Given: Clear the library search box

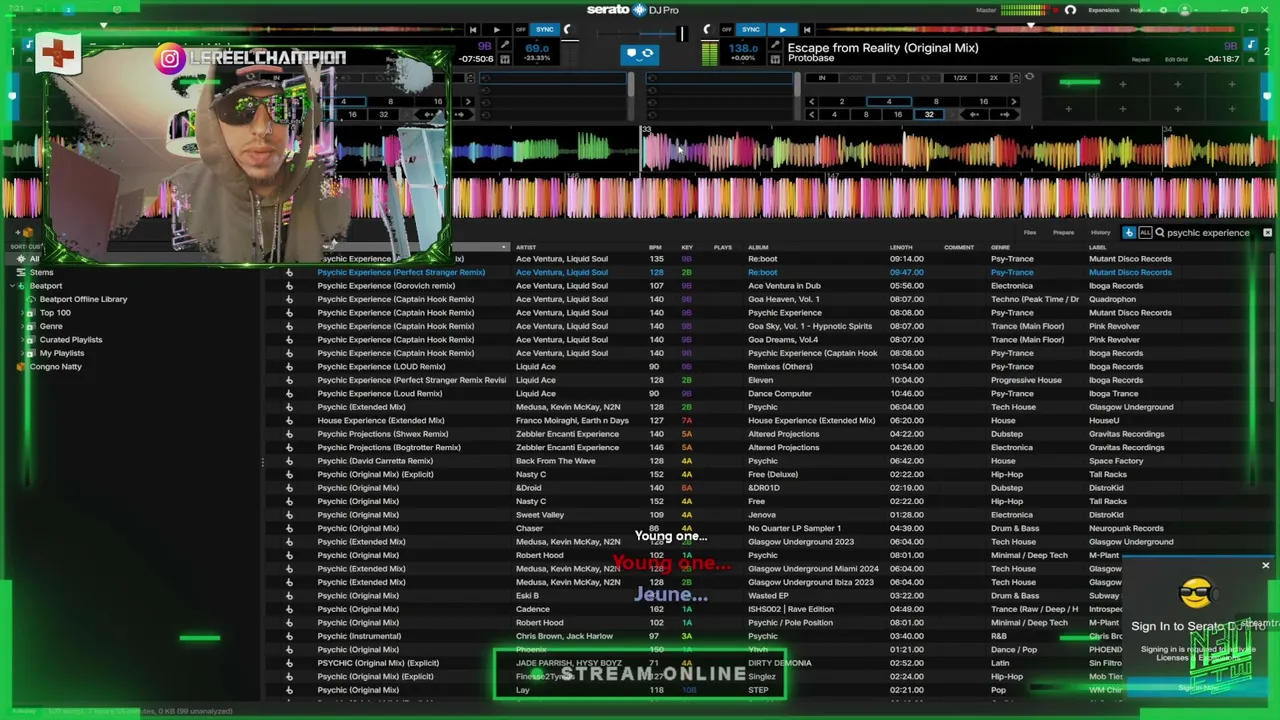Looking at the screenshot, I should 1267,233.
